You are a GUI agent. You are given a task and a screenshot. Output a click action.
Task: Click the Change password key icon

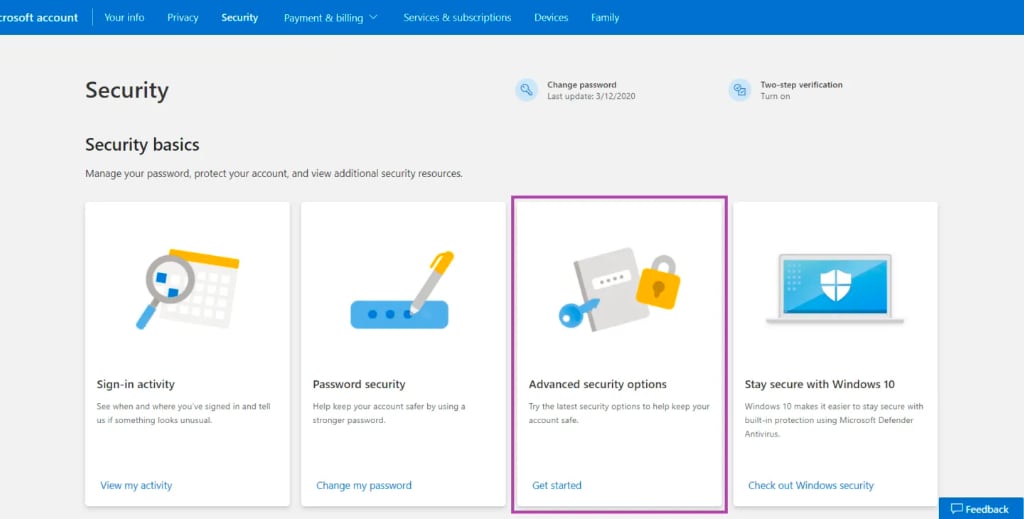(526, 90)
